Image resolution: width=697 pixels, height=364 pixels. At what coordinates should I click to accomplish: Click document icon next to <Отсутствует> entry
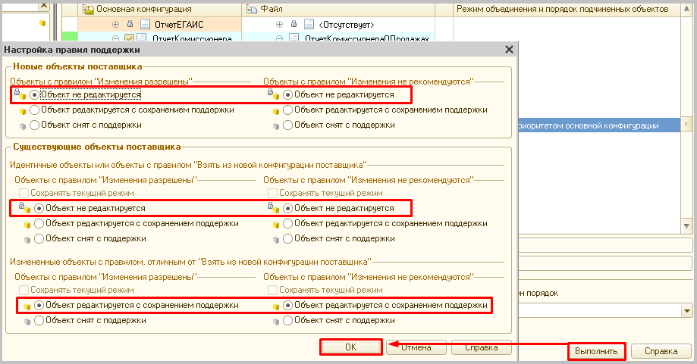coord(308,24)
